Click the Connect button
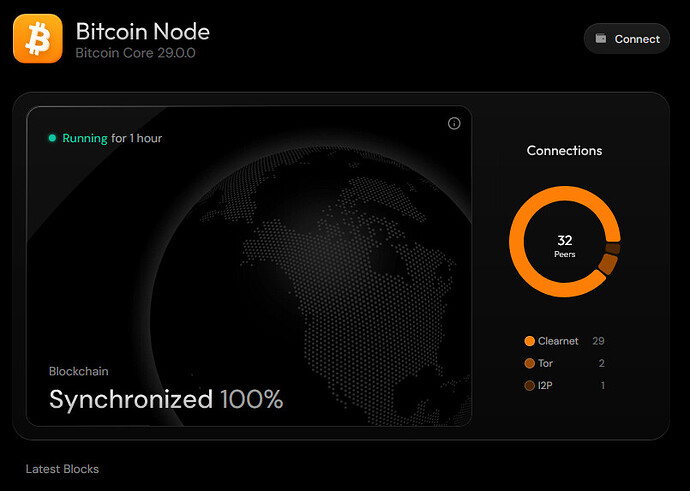 627,39
